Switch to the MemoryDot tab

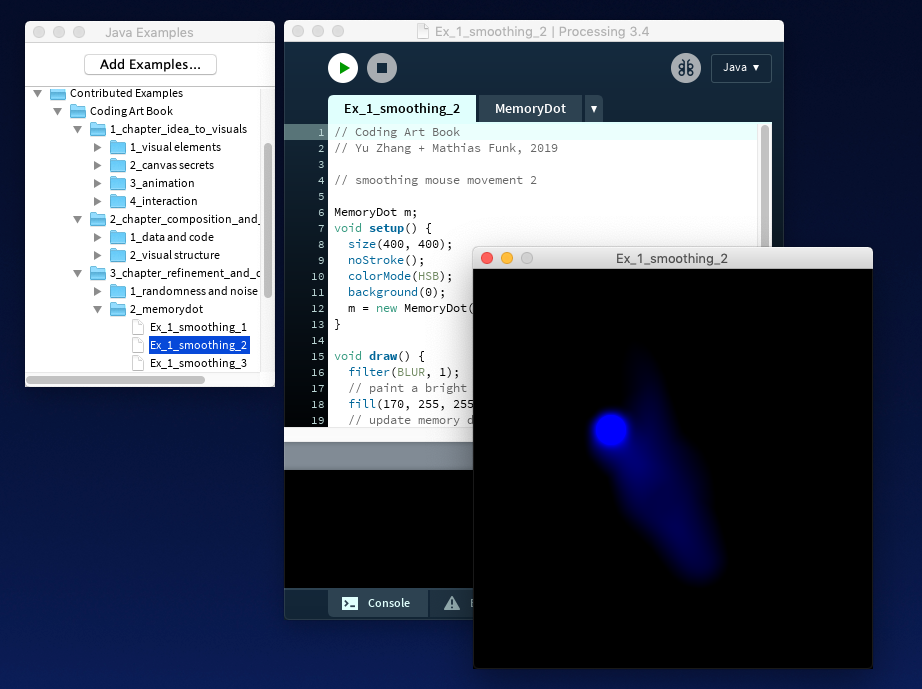[530, 108]
